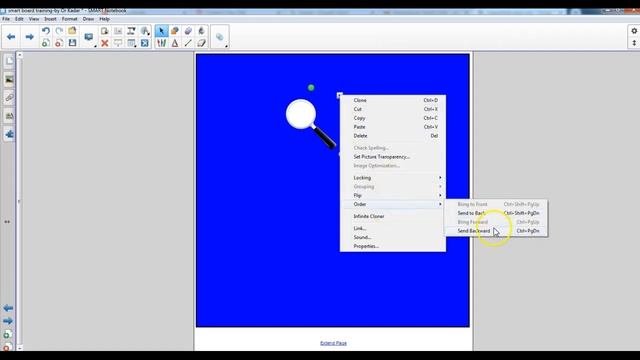The image size is (640, 360).
Task: Click the View Screens monitor icon
Action: point(89,37)
